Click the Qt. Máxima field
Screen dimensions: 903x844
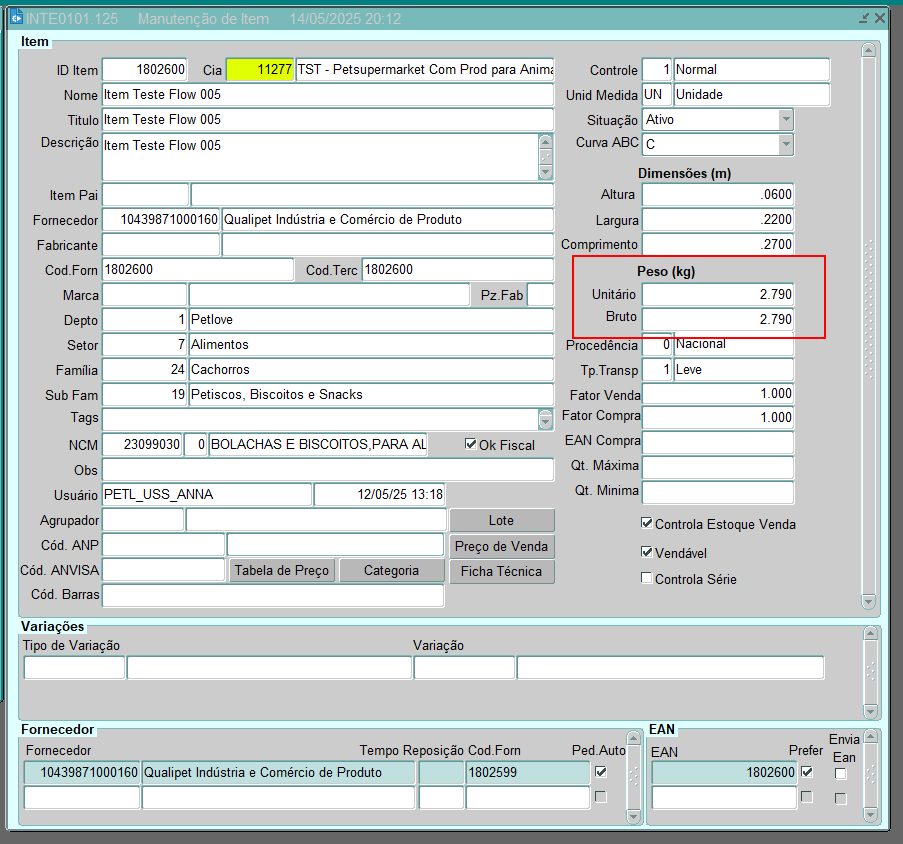coord(718,467)
